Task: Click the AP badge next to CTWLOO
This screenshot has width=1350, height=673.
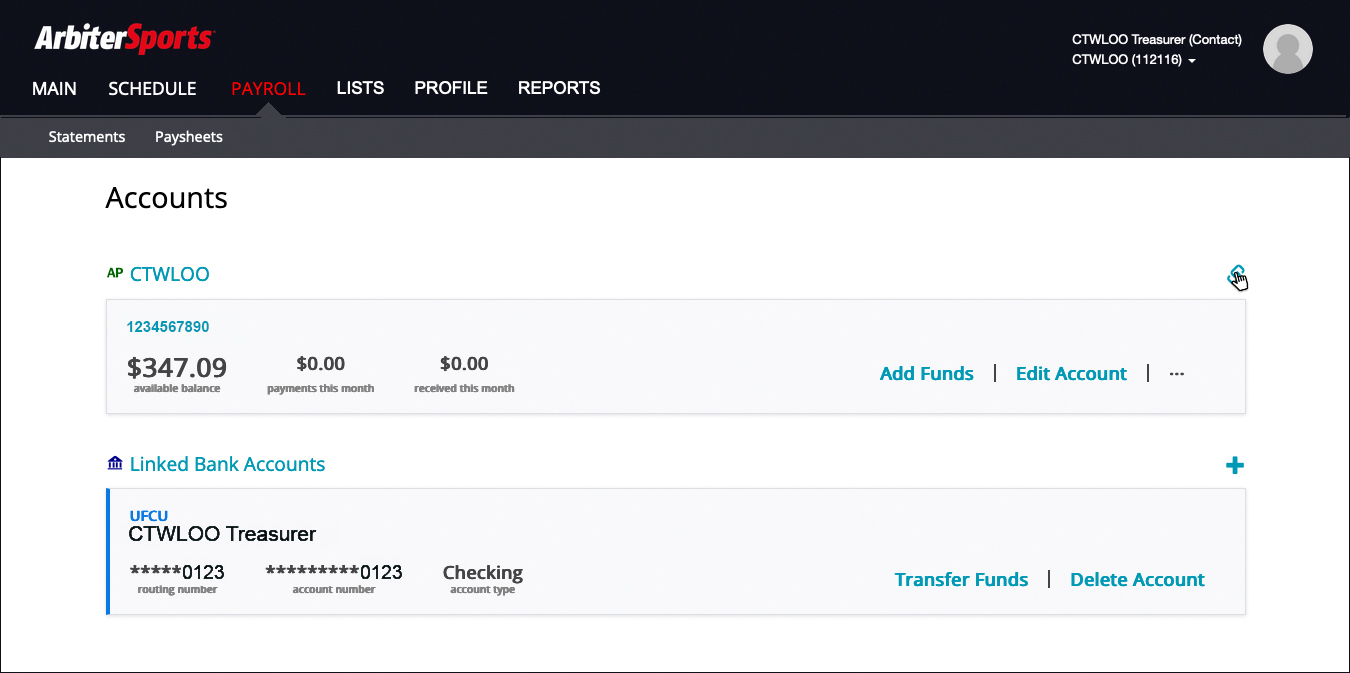Action: click(115, 272)
